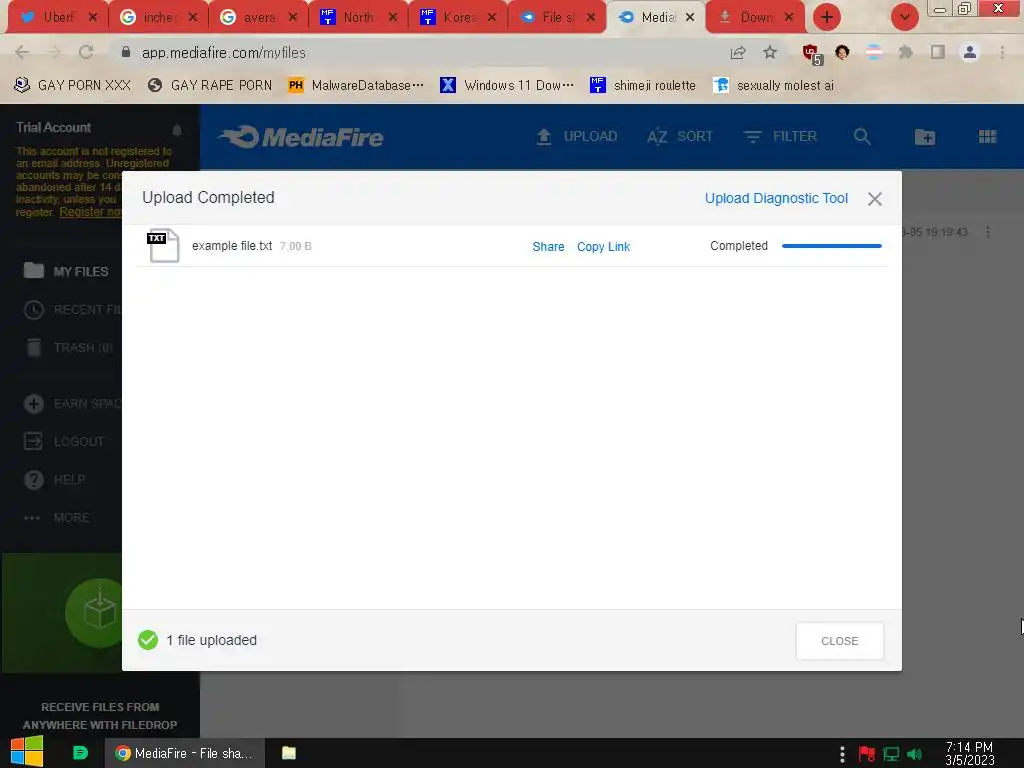Click the browser address bar URL

pyautogui.click(x=223, y=53)
